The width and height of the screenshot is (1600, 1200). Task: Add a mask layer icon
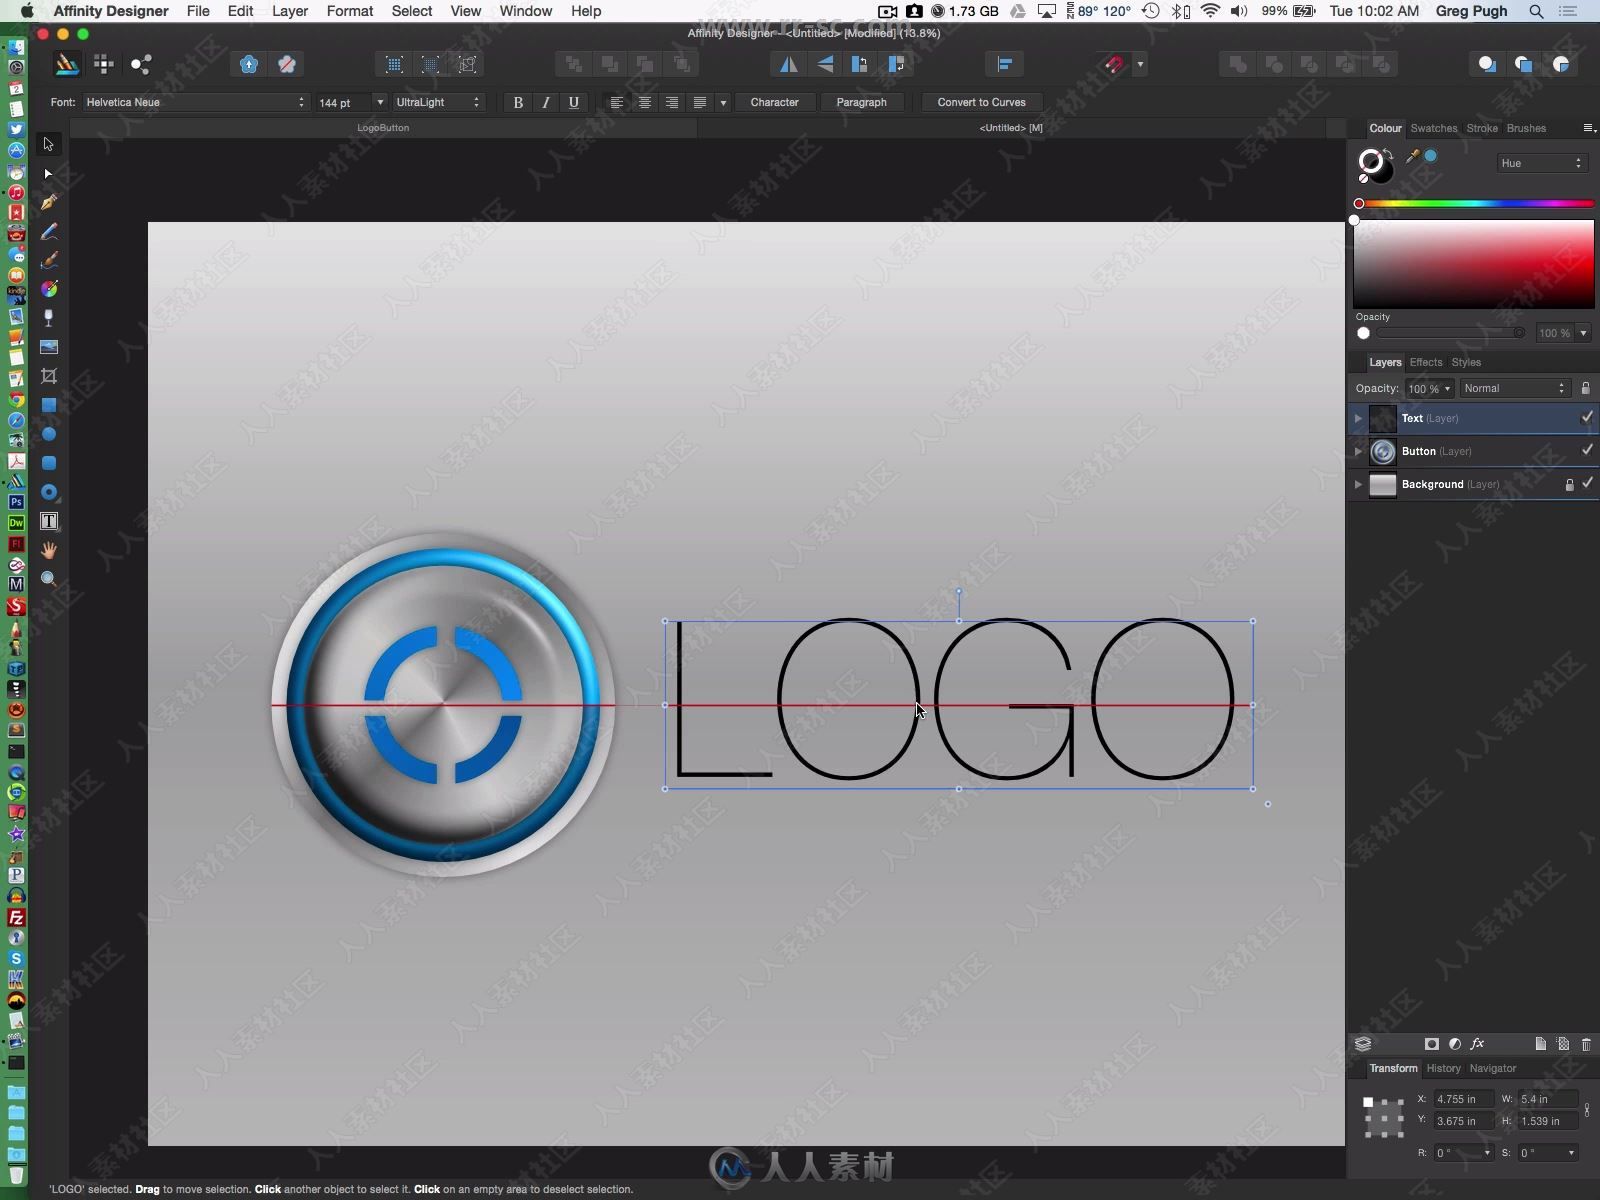point(1431,1044)
